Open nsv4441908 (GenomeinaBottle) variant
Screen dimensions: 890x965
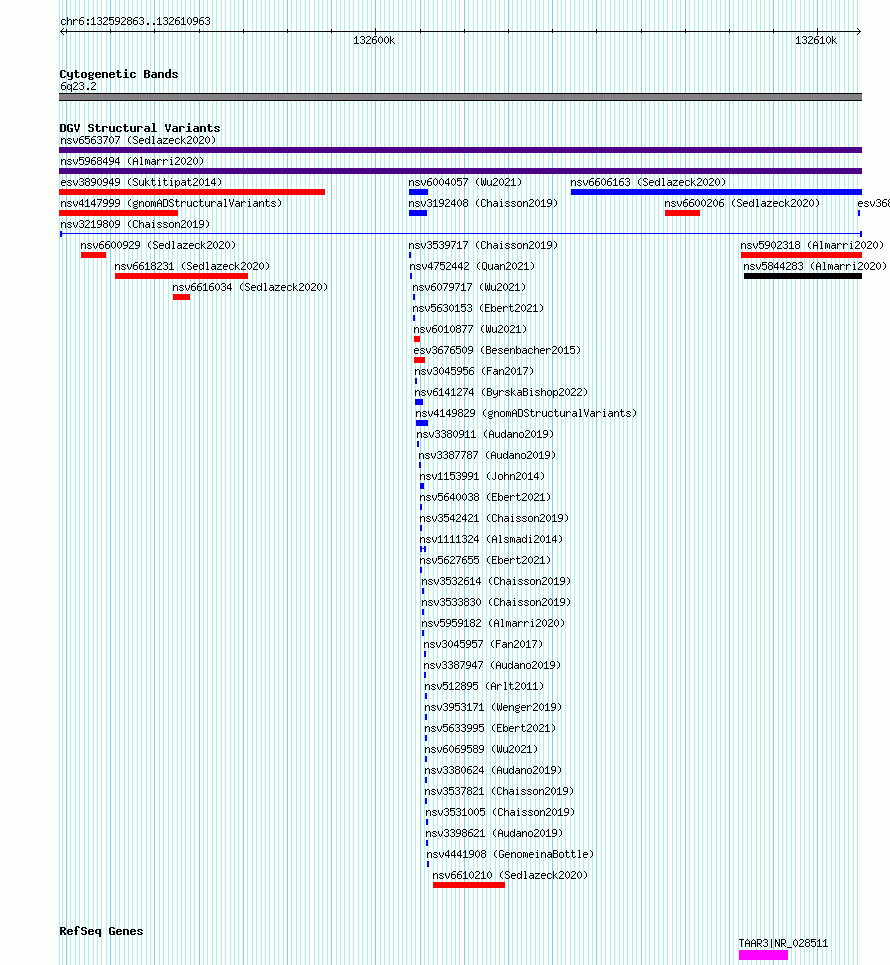tap(510, 854)
